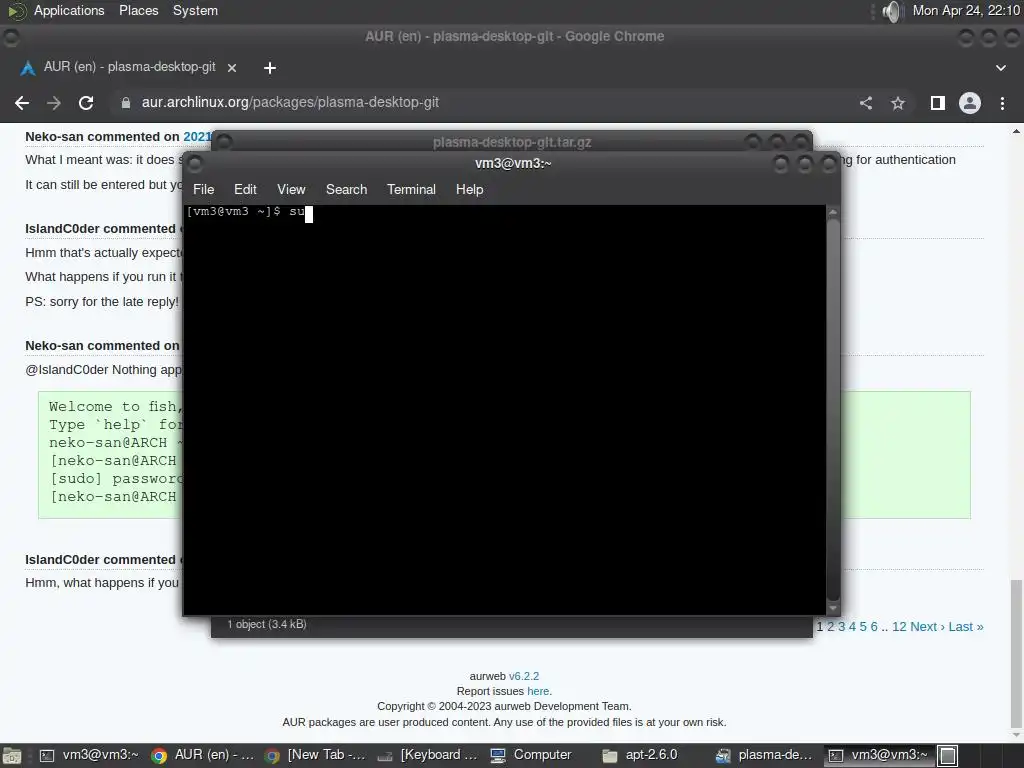This screenshot has width=1024, height=768.
Task: Switch to Keyboard taskbar window
Action: click(x=428, y=756)
